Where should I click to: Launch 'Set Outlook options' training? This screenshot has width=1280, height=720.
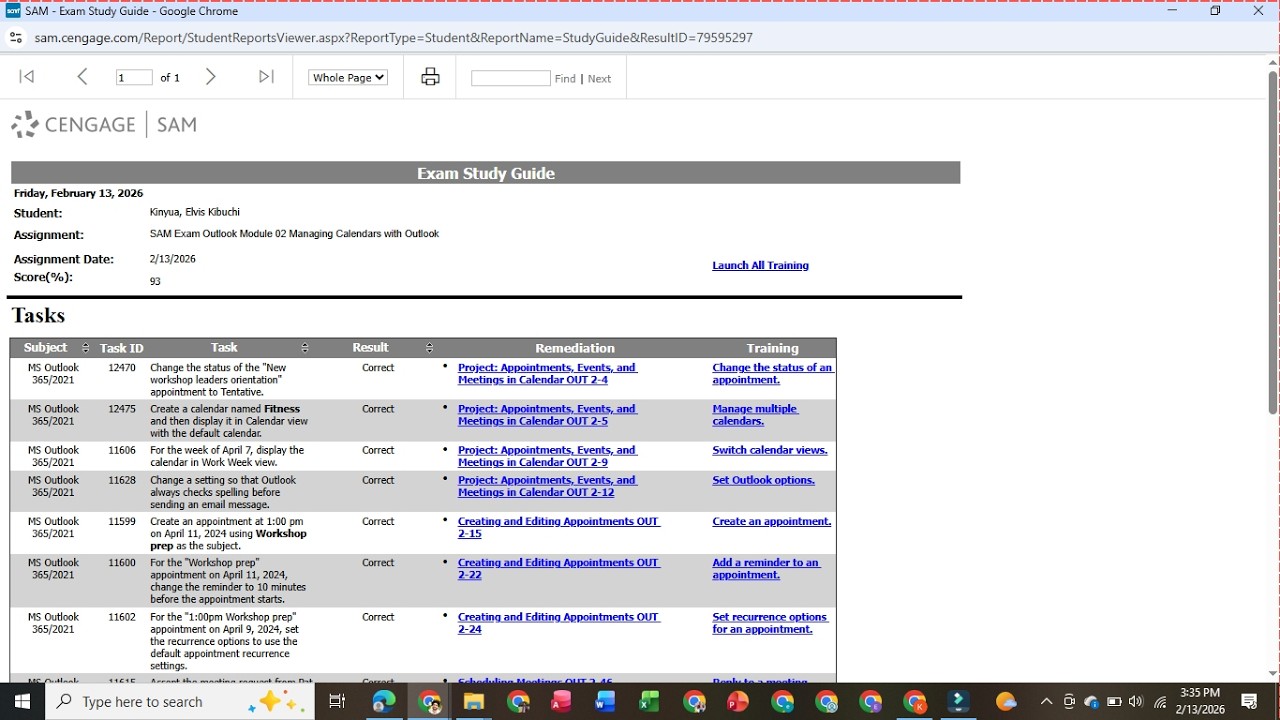tap(763, 480)
